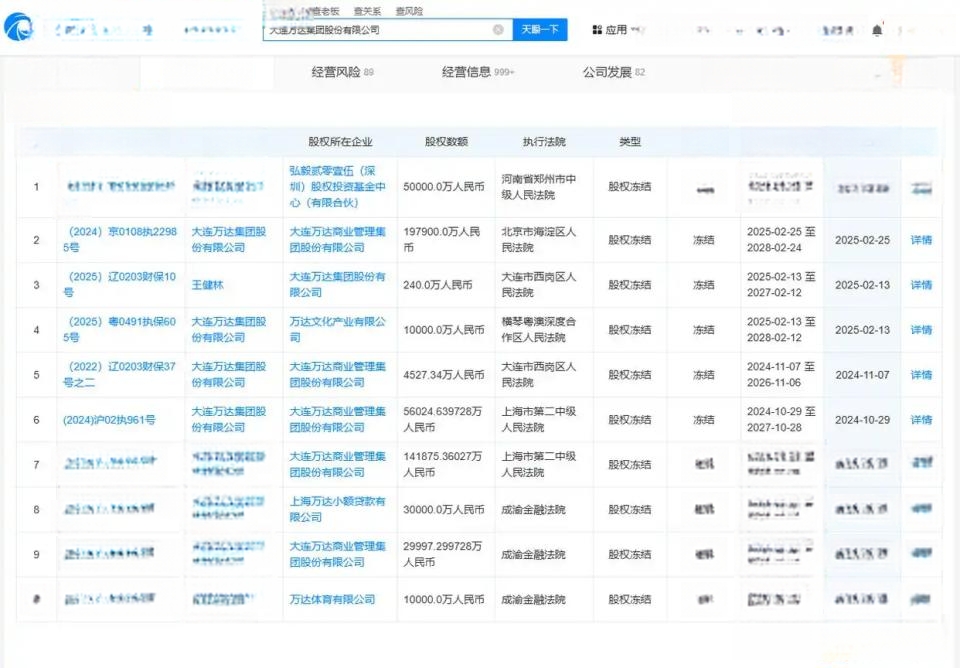Open 万达文化产业有限公司 company link
This screenshot has height=668, width=960.
point(337,329)
